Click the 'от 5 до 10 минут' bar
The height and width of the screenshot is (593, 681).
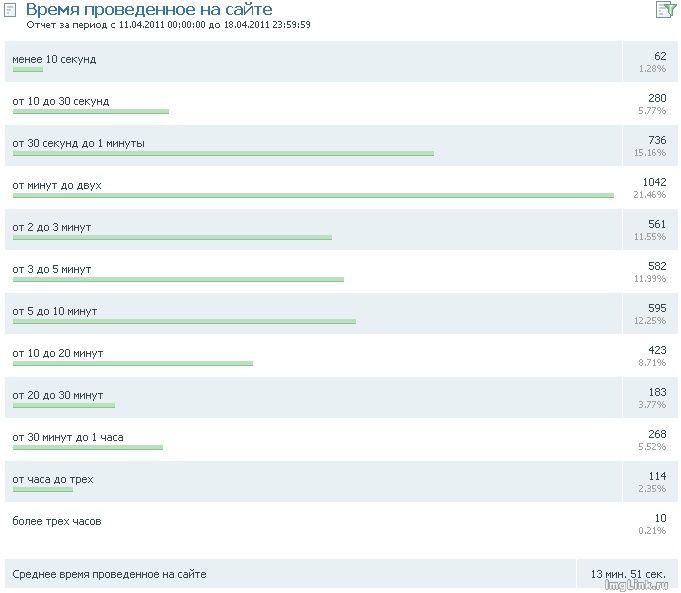(184, 322)
